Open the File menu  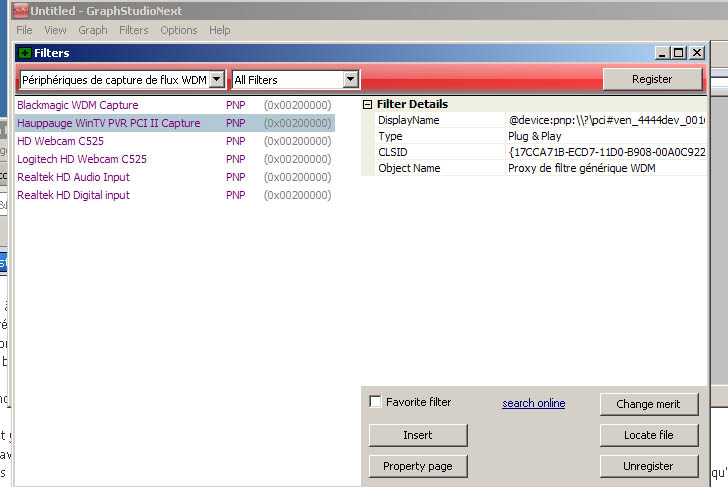(24, 30)
